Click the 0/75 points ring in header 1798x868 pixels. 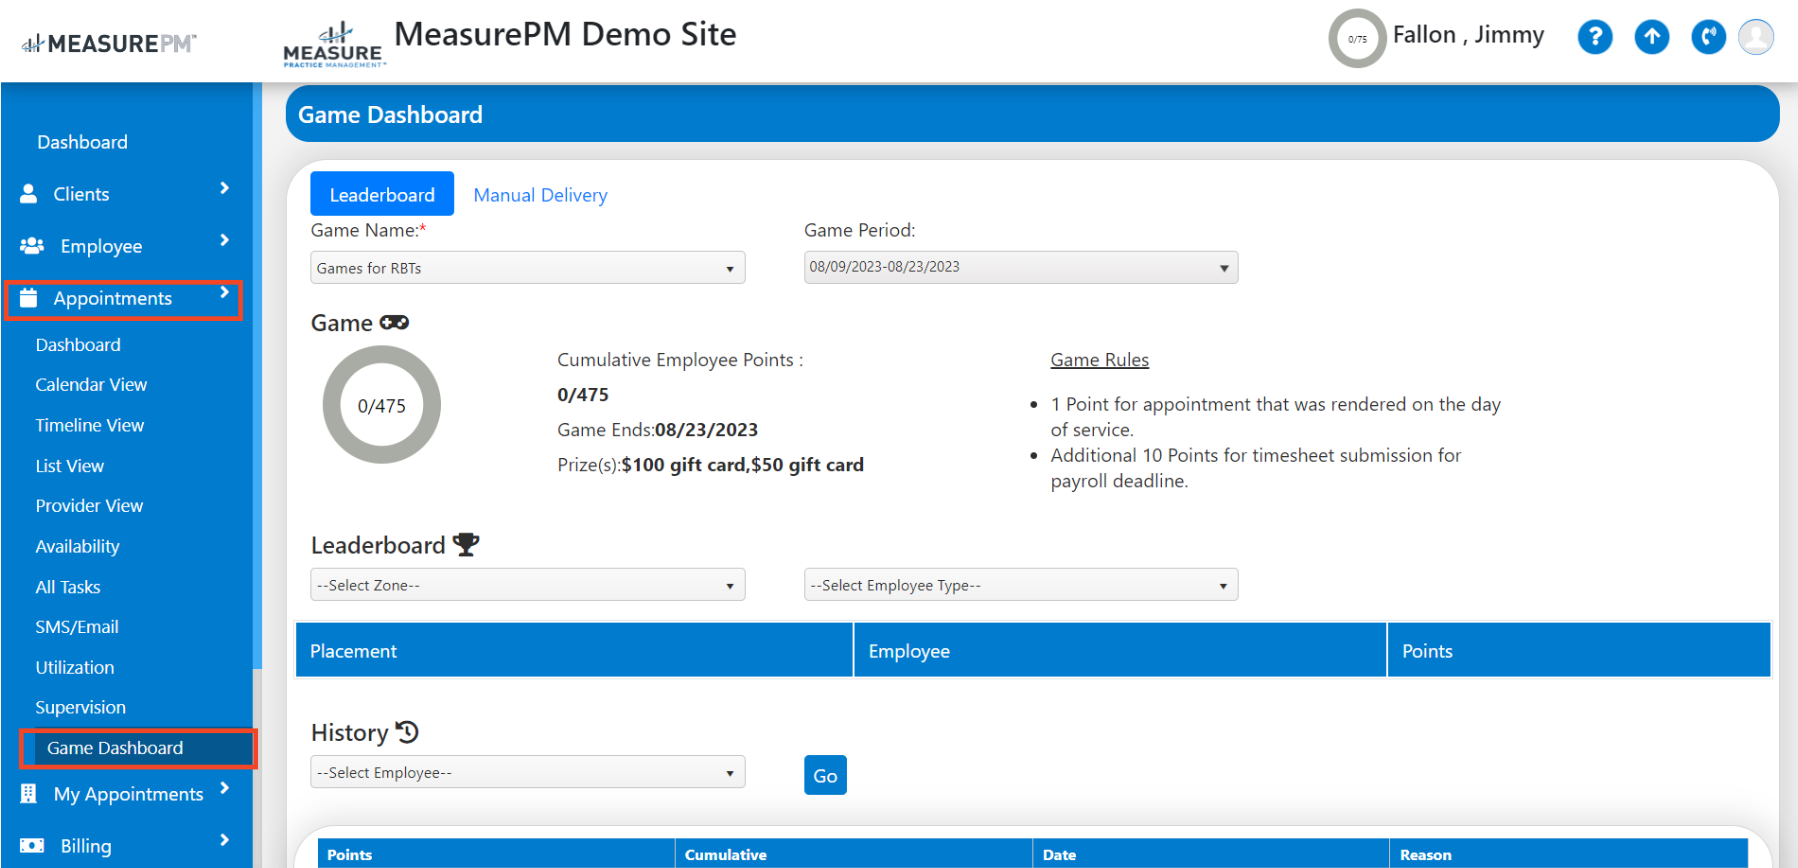tap(1357, 39)
